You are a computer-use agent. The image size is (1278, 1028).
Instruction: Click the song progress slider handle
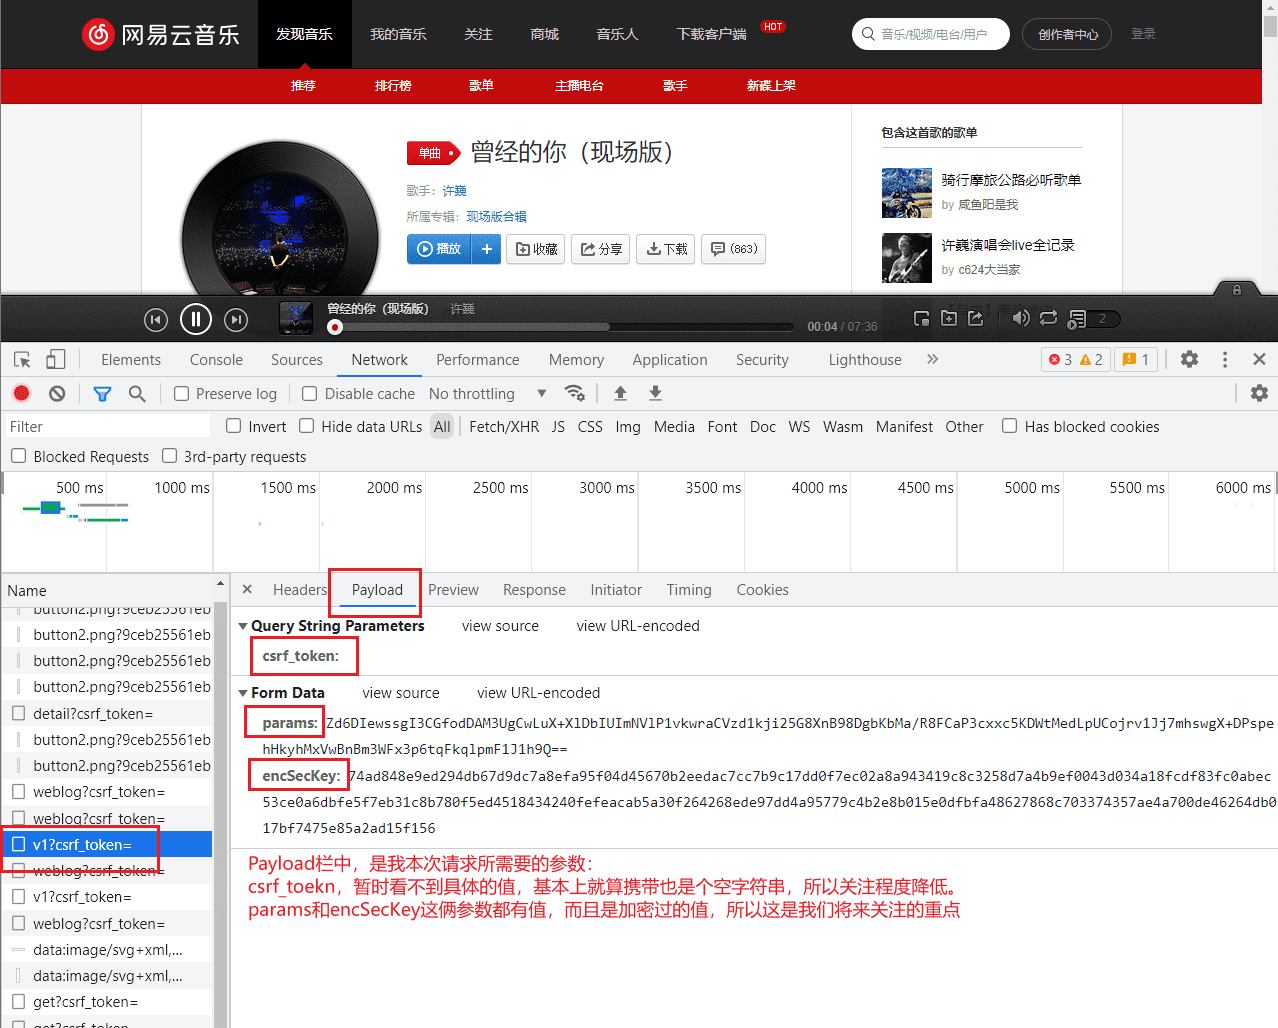[x=335, y=327]
